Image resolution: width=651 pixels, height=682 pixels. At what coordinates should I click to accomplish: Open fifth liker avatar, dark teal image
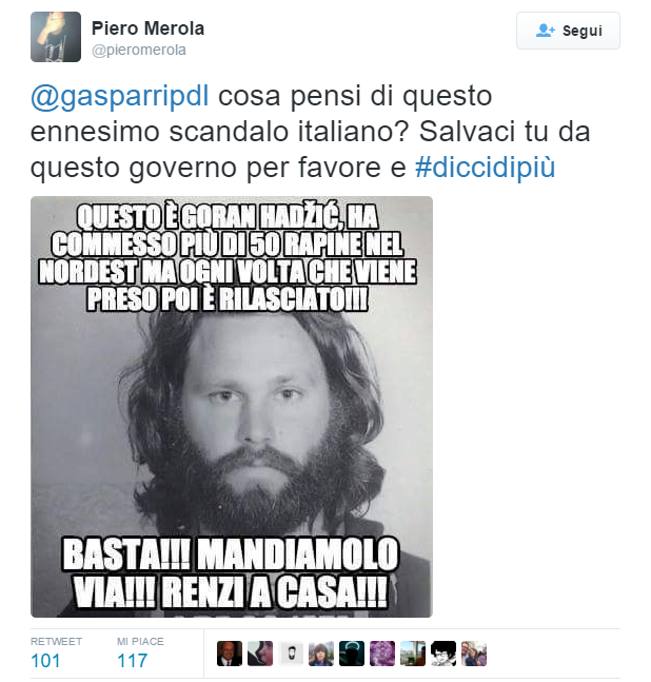pos(352,653)
